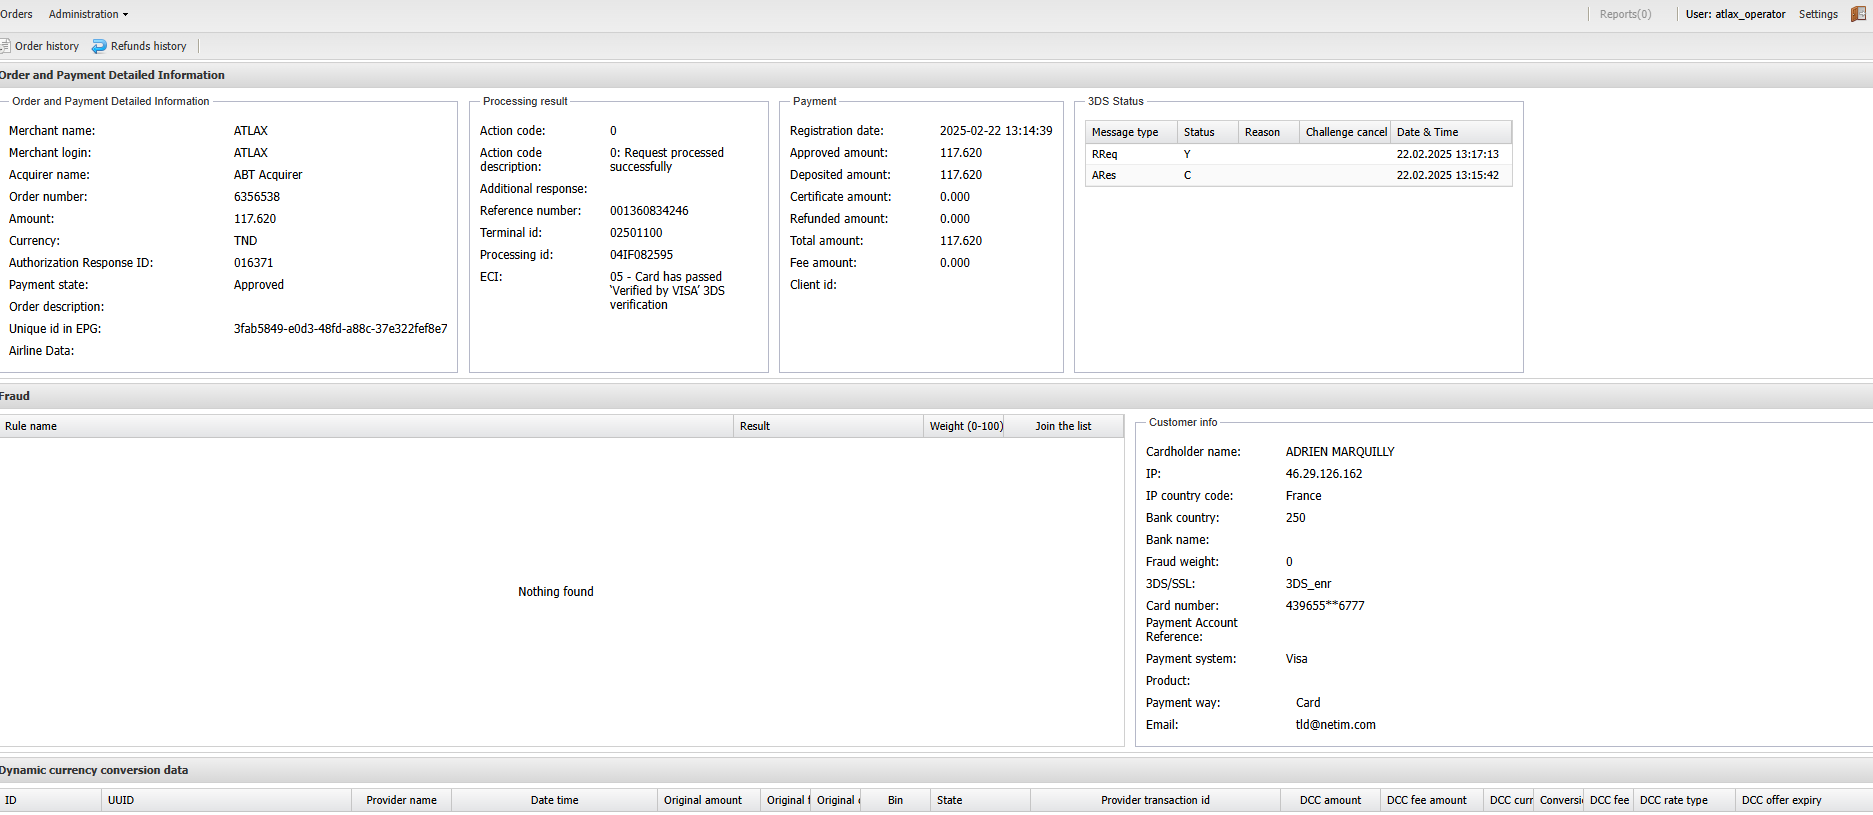The image size is (1873, 815).
Task: Expand the Administration dropdown menu
Action: pos(88,14)
